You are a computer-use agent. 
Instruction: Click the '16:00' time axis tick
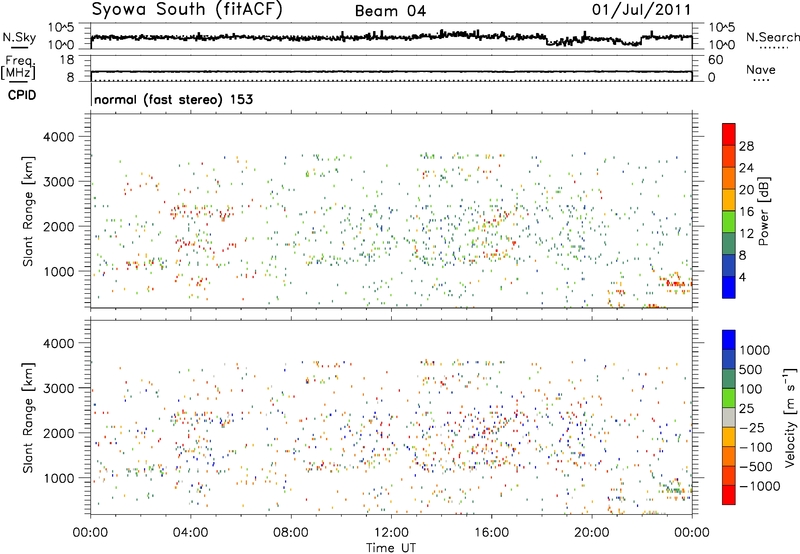coord(491,533)
